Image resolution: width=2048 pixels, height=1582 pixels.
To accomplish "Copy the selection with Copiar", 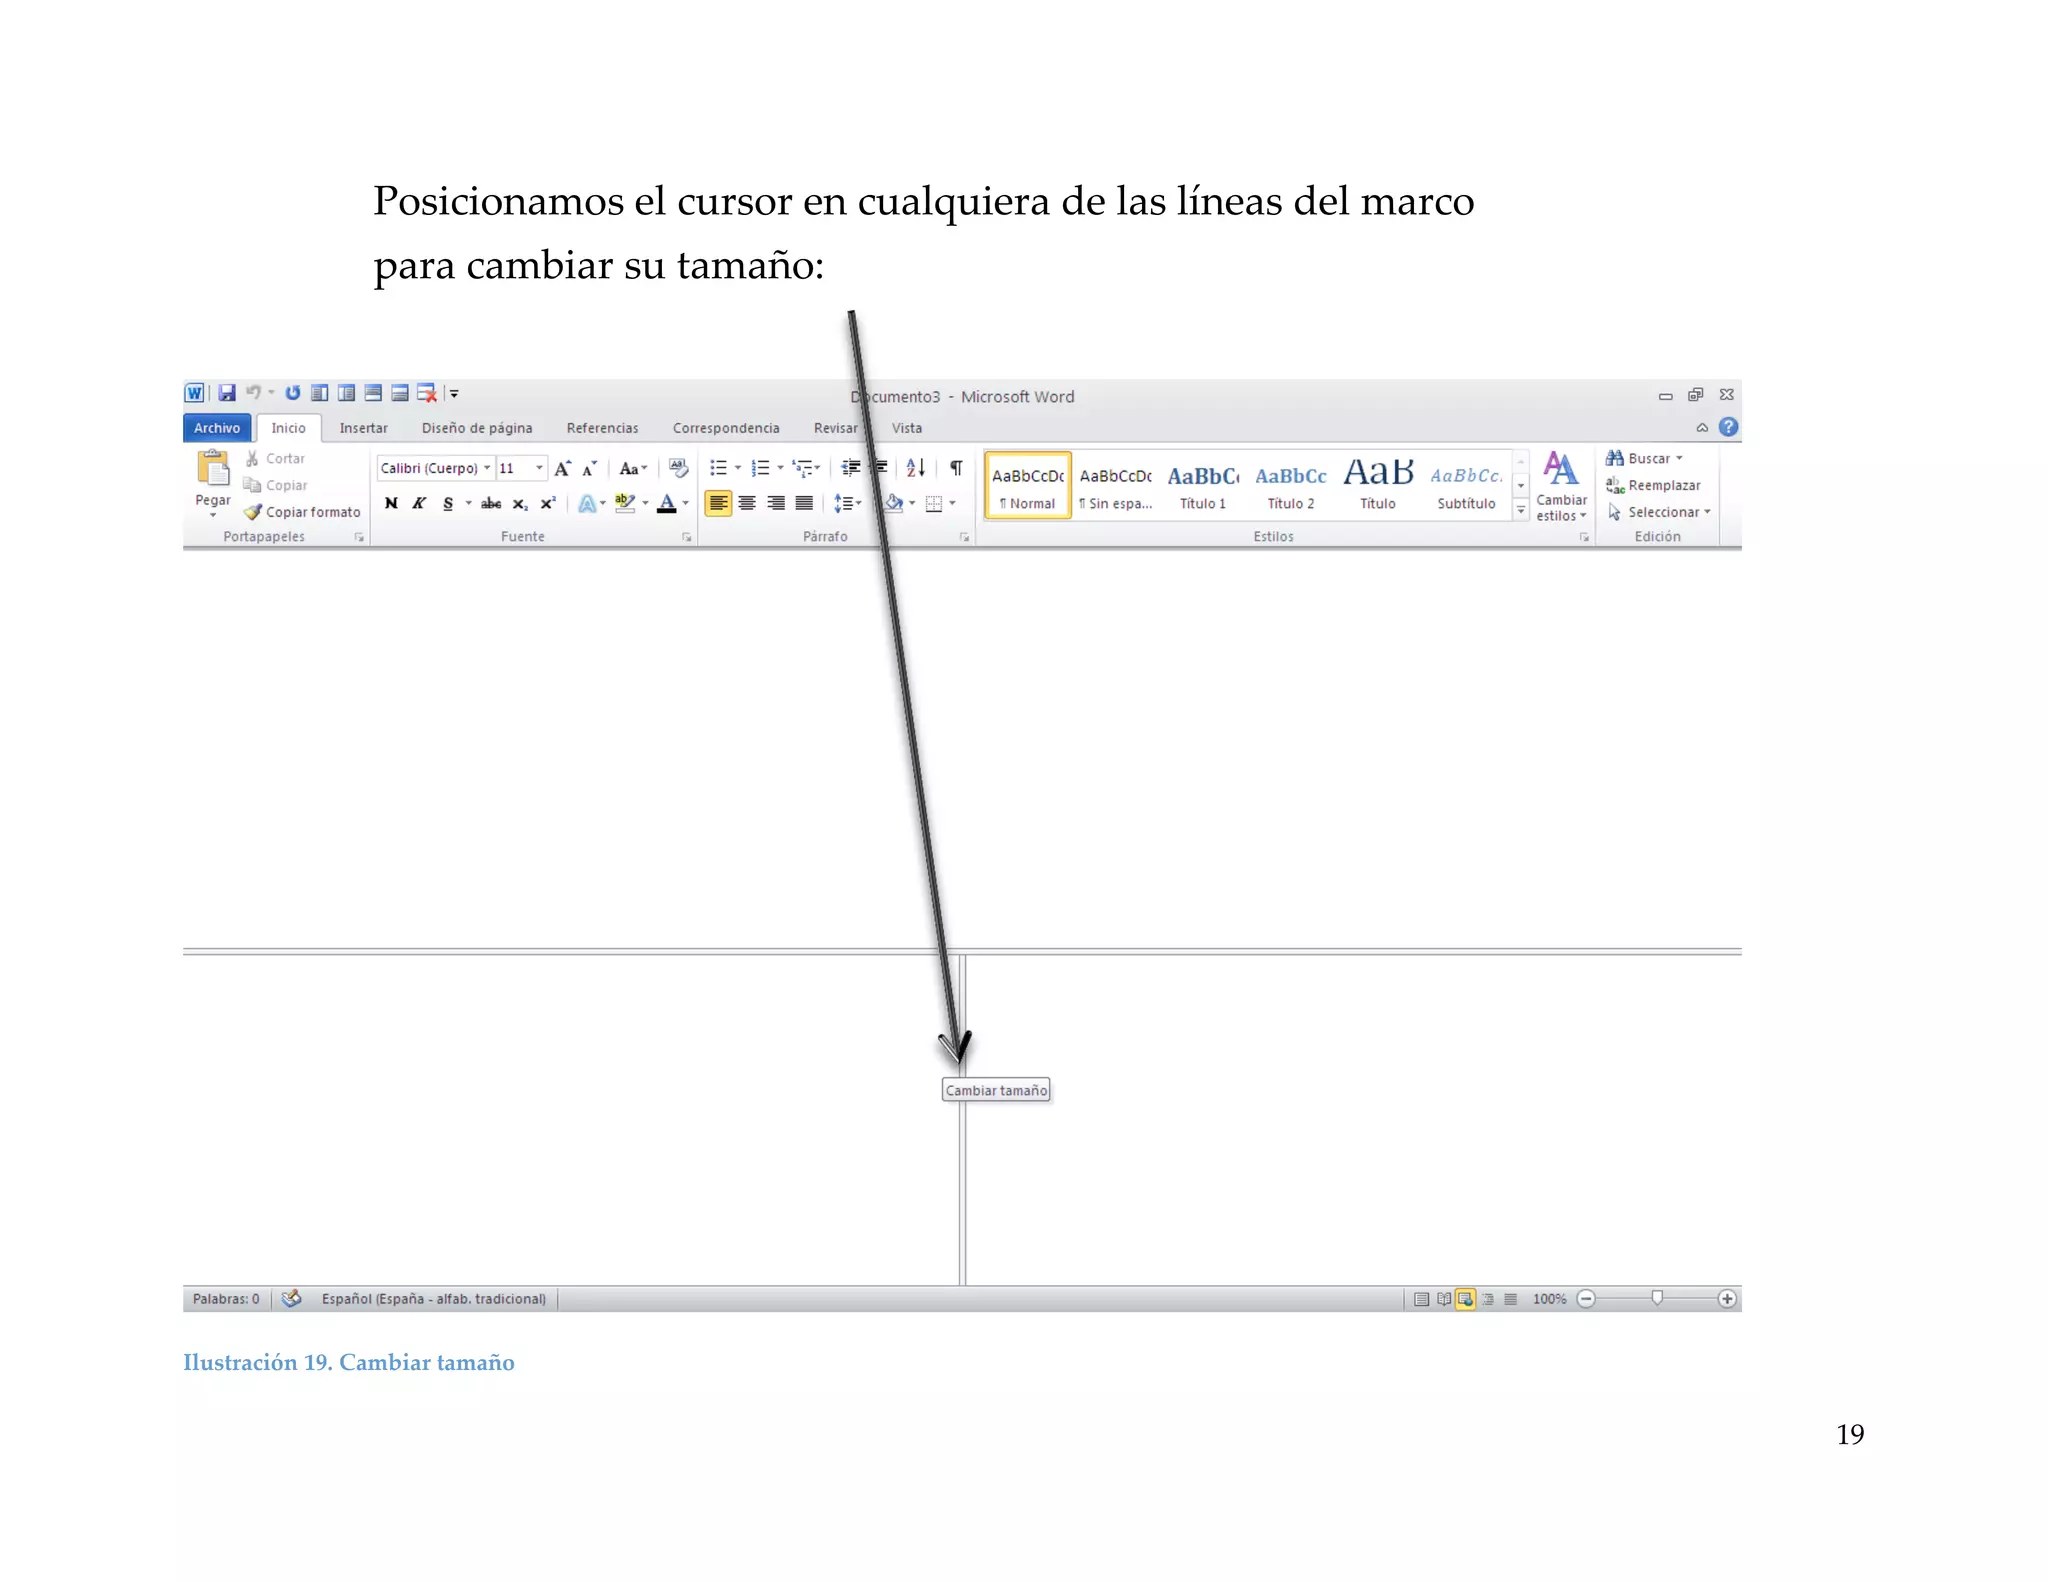I will 275,485.
